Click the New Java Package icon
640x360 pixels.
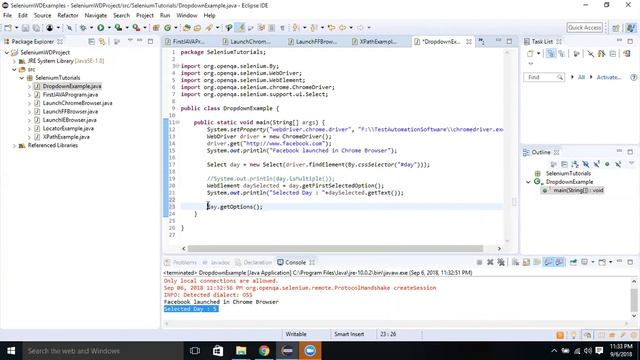pyautogui.click(x=156, y=28)
